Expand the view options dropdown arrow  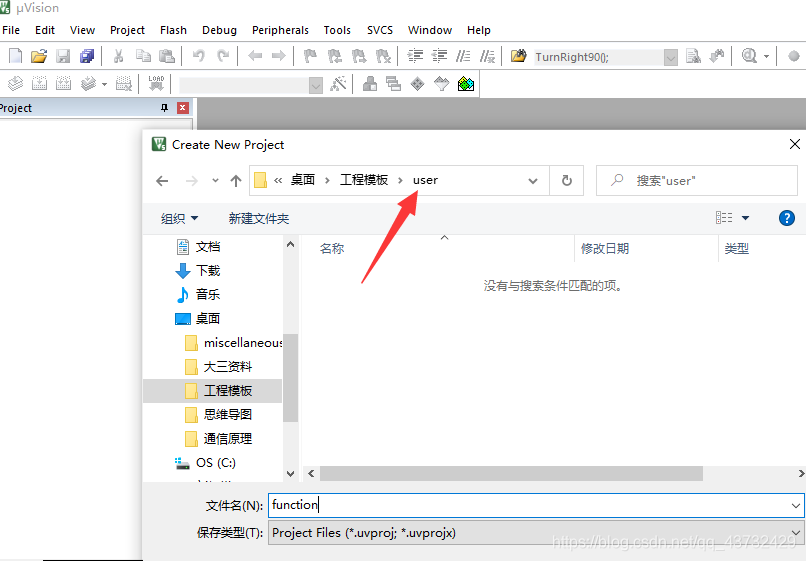(745, 218)
